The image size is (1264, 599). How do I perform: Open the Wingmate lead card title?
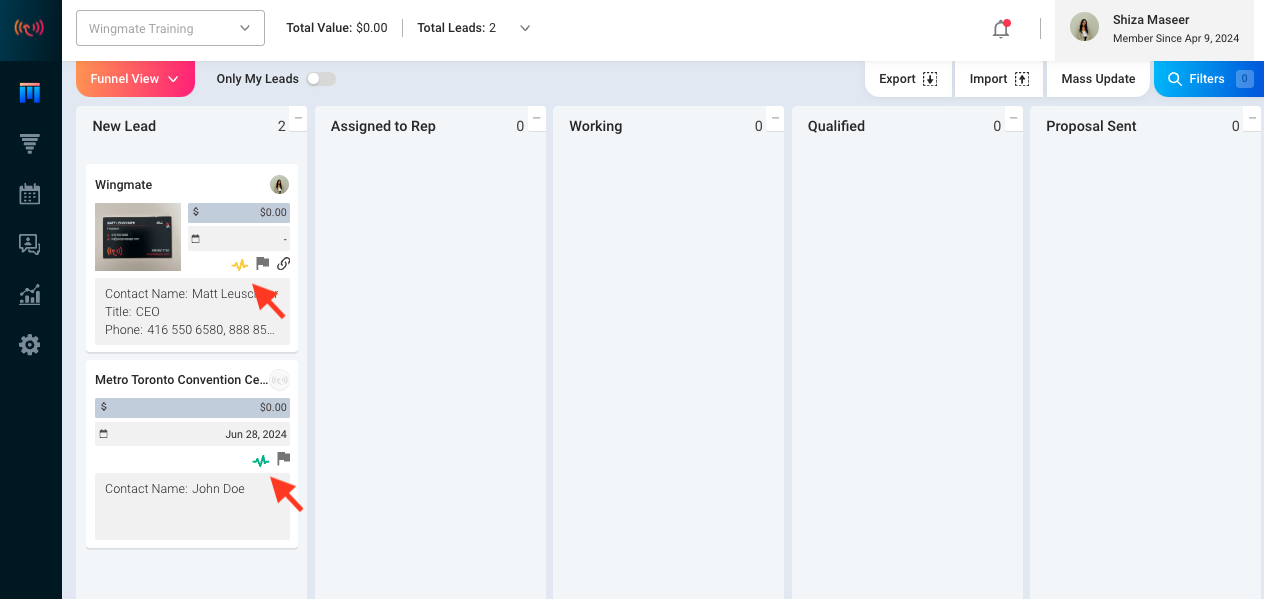click(124, 185)
